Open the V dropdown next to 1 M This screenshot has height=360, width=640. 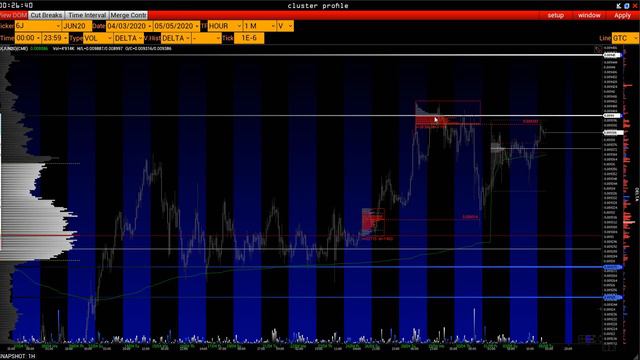[285, 26]
